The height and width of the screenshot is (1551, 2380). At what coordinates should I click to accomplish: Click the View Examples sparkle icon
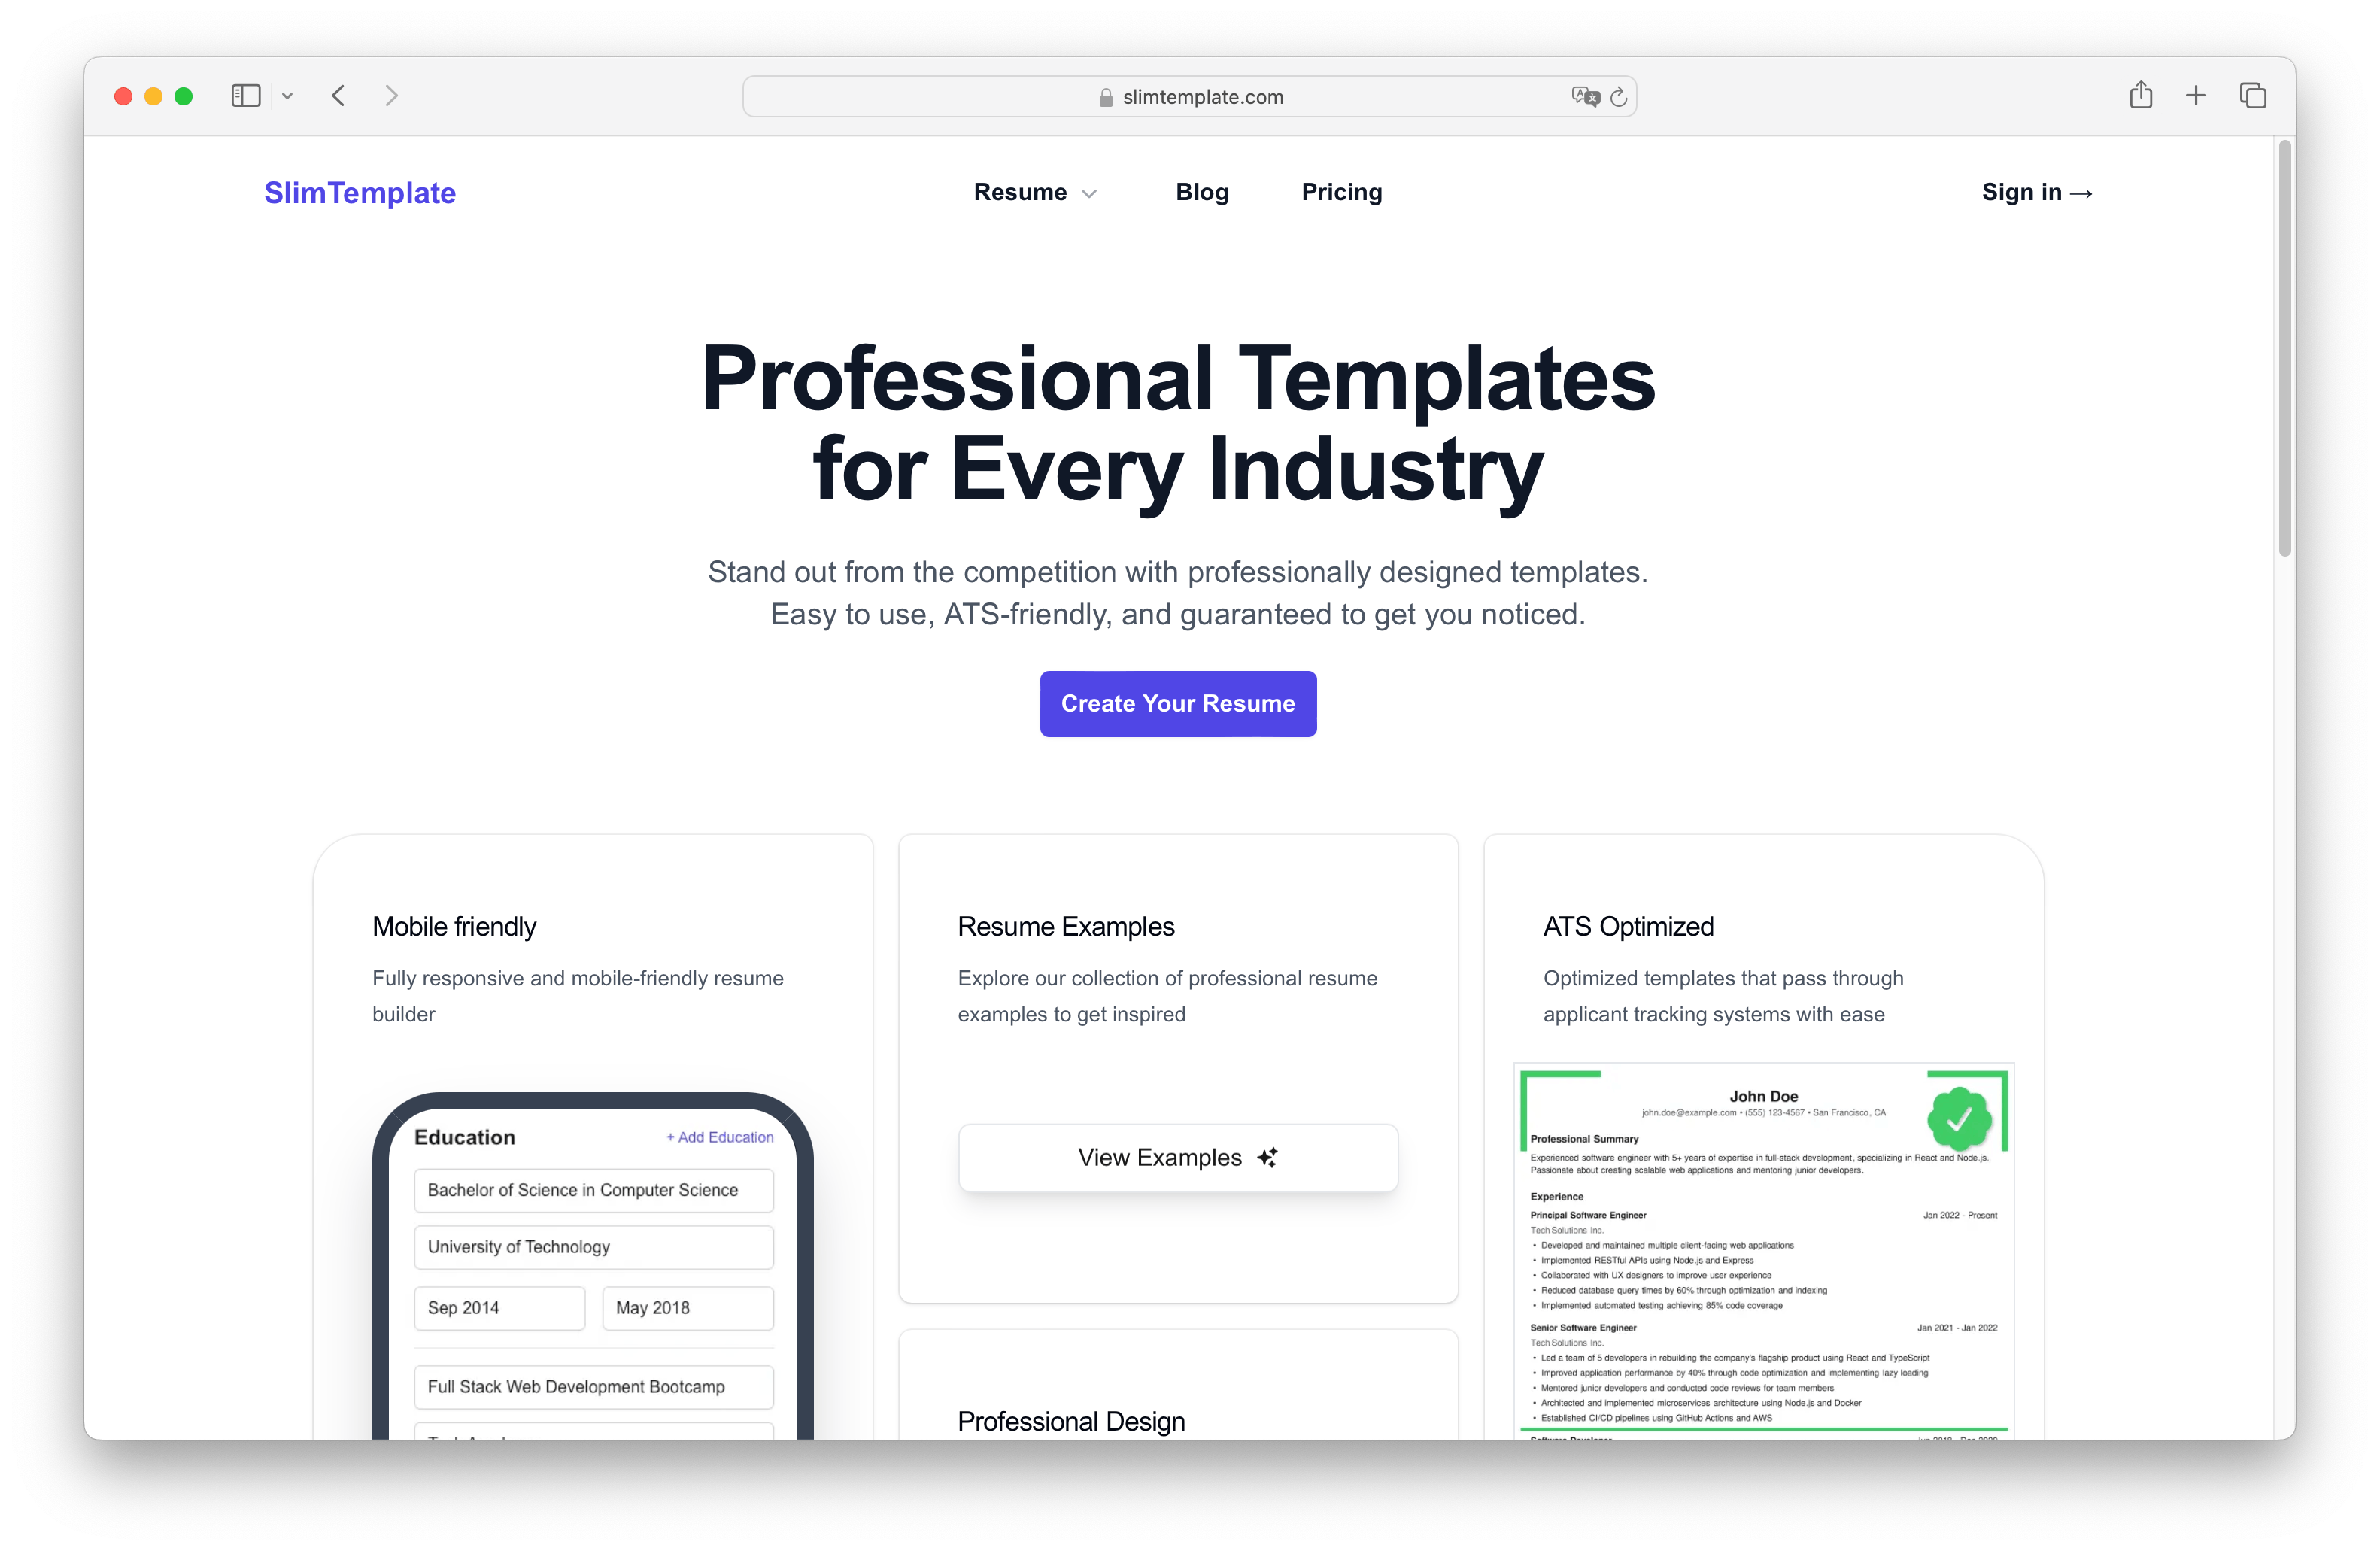click(1266, 1154)
